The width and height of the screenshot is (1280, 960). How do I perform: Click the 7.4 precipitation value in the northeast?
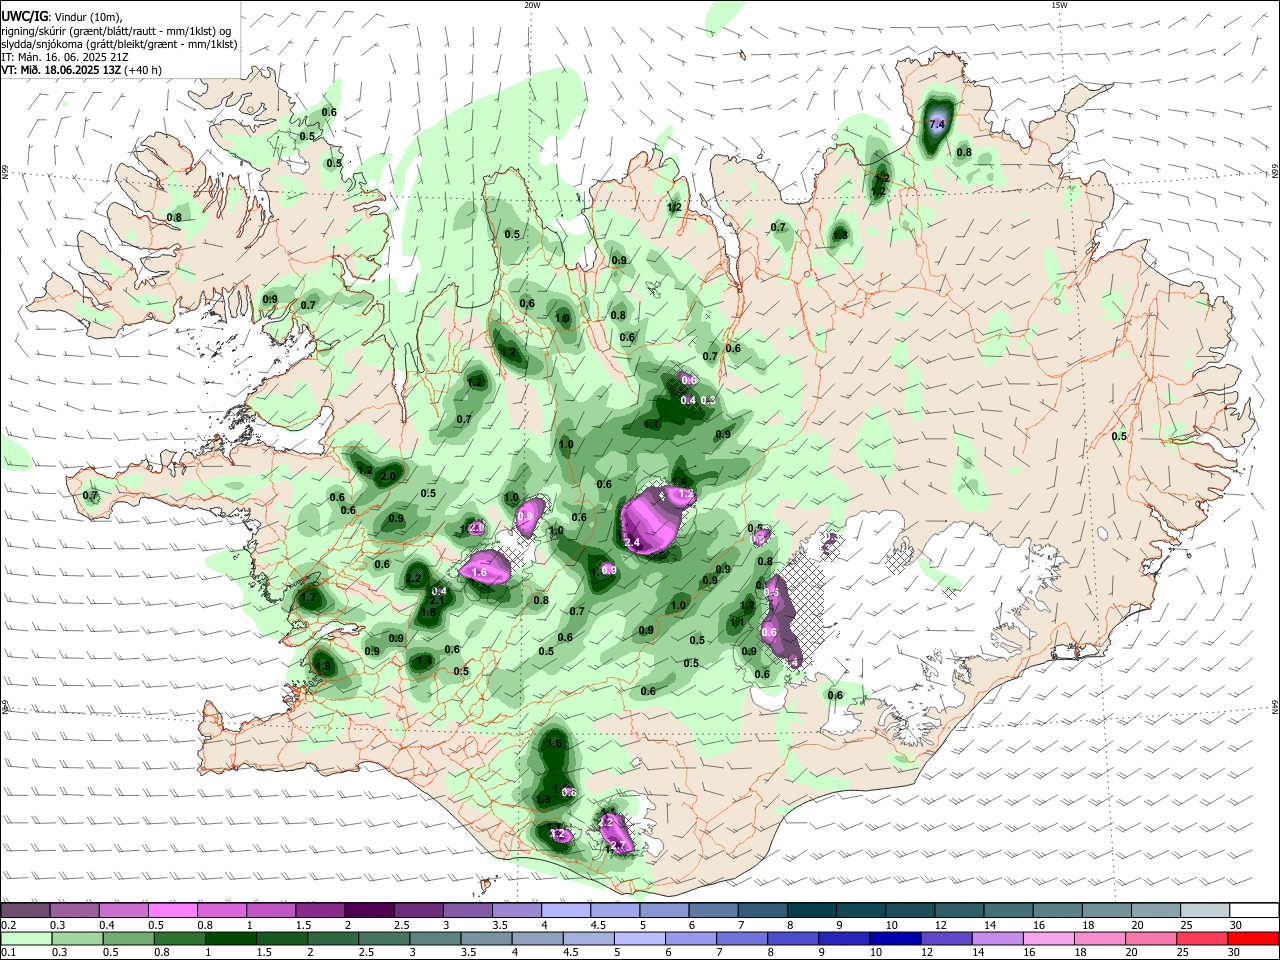[x=937, y=124]
